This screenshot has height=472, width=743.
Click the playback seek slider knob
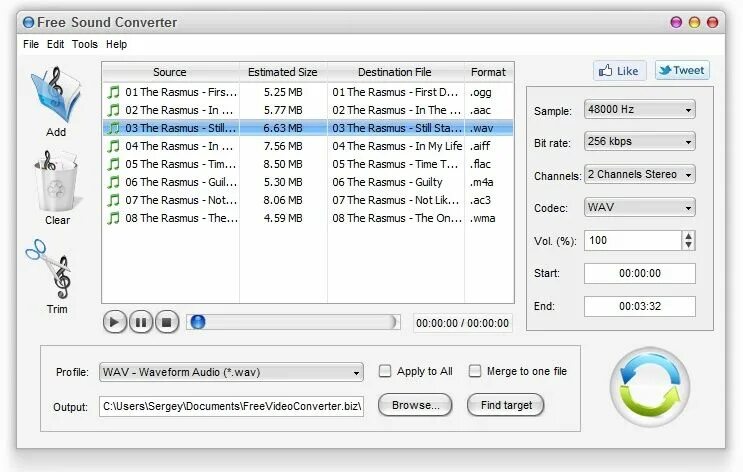(198, 322)
